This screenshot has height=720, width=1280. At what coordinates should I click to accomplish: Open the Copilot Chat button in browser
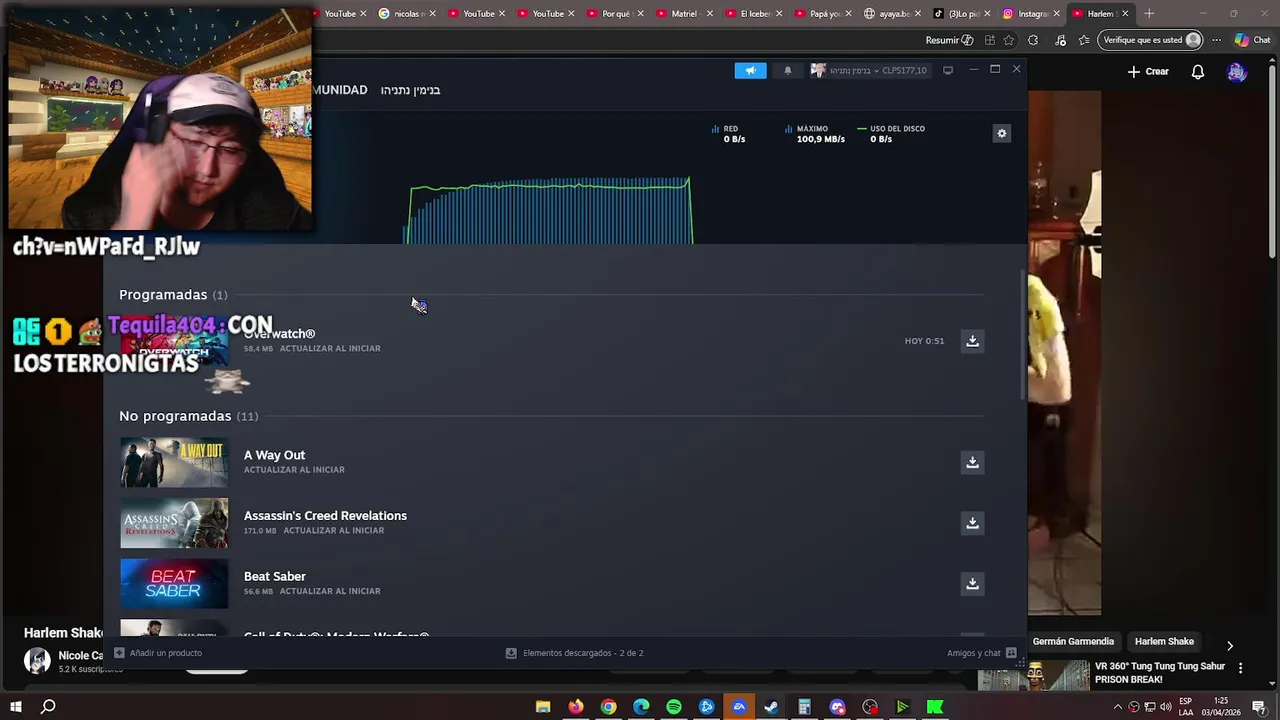click(x=1251, y=40)
